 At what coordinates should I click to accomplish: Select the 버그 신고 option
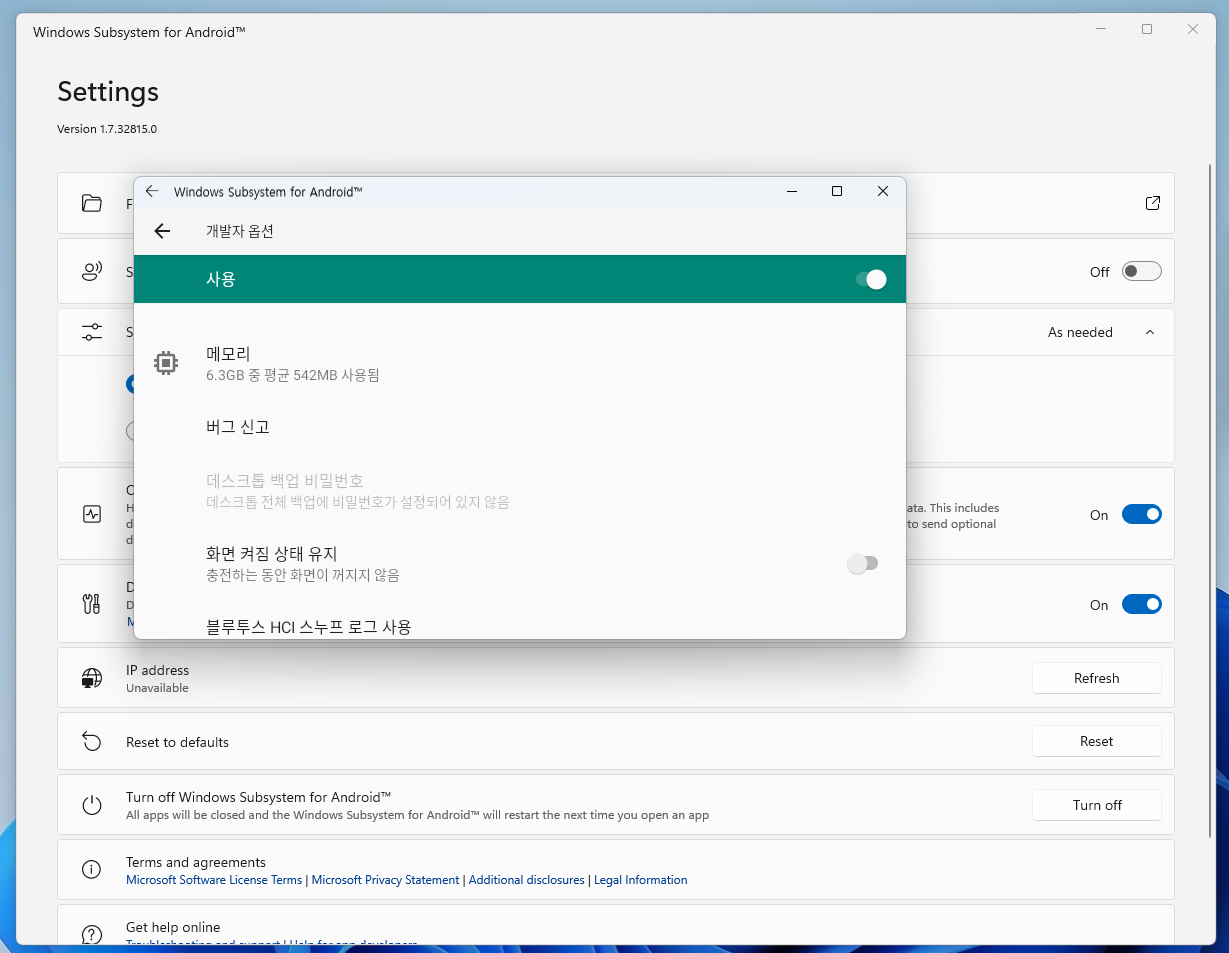pos(520,427)
